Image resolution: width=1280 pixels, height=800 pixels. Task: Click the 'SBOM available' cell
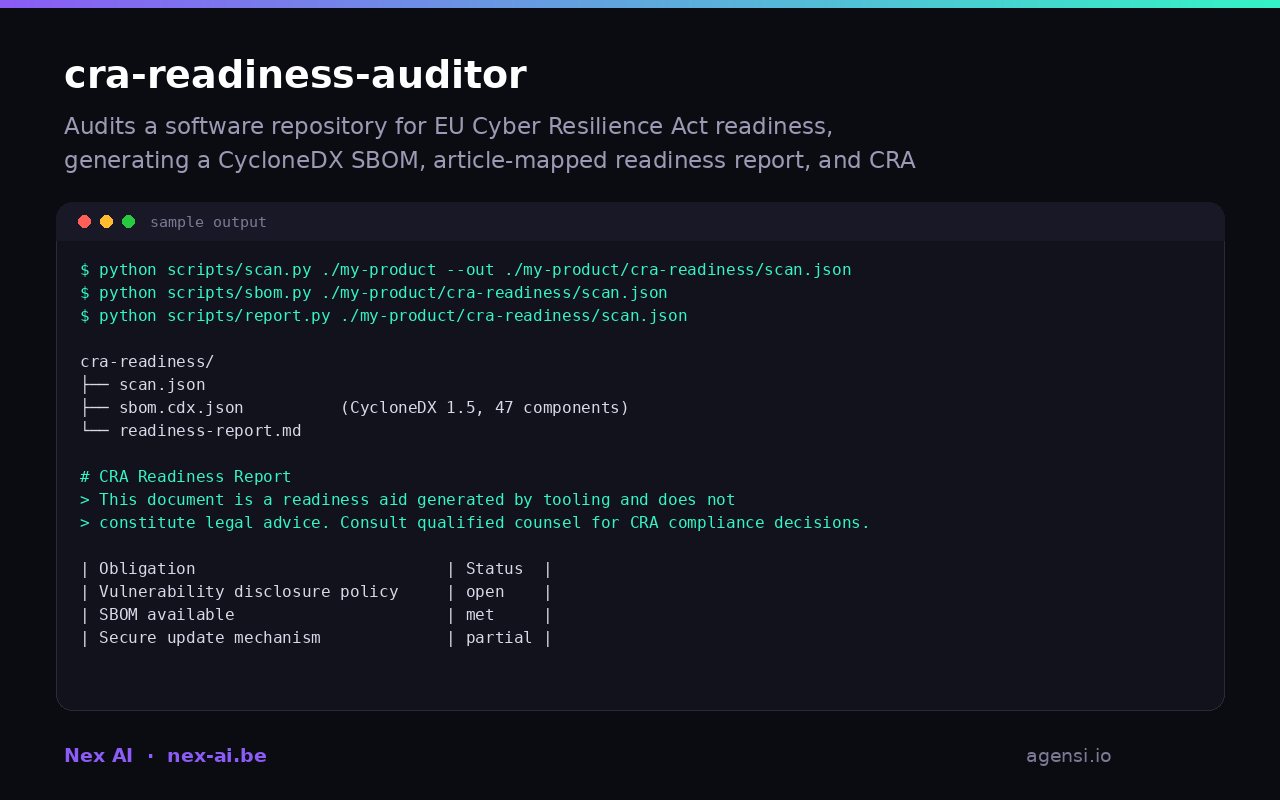coord(167,615)
